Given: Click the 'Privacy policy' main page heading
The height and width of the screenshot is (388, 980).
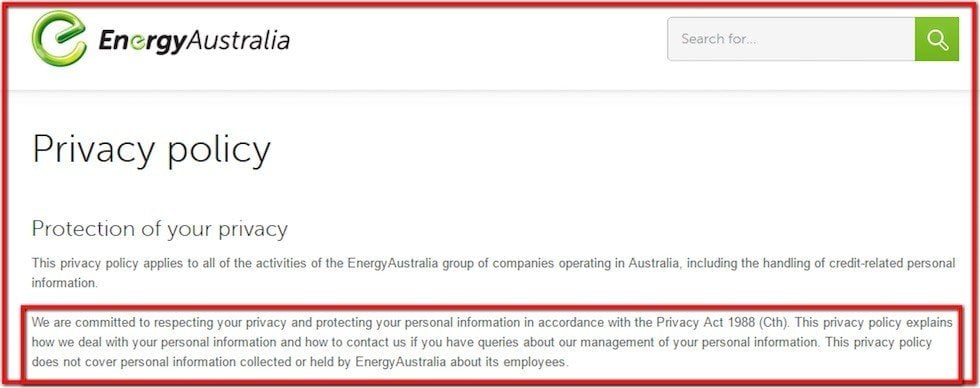Looking at the screenshot, I should click(151, 149).
